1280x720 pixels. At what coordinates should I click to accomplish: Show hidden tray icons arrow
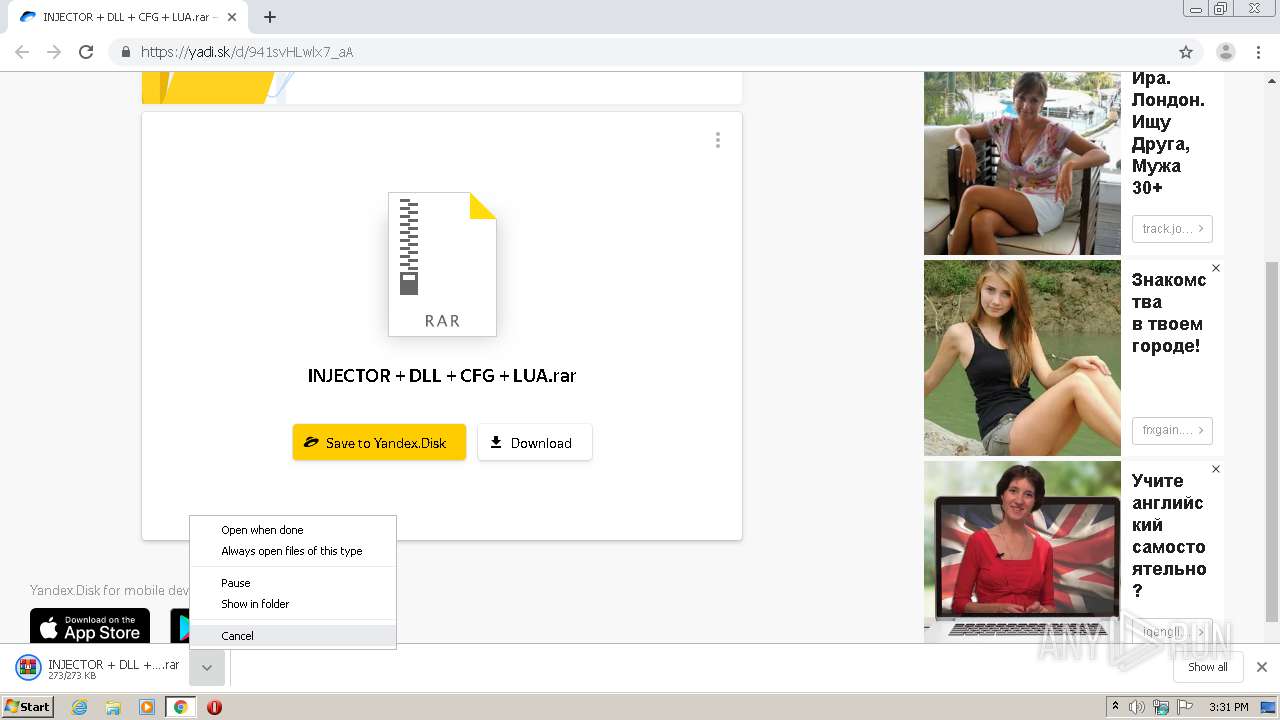(x=1116, y=707)
